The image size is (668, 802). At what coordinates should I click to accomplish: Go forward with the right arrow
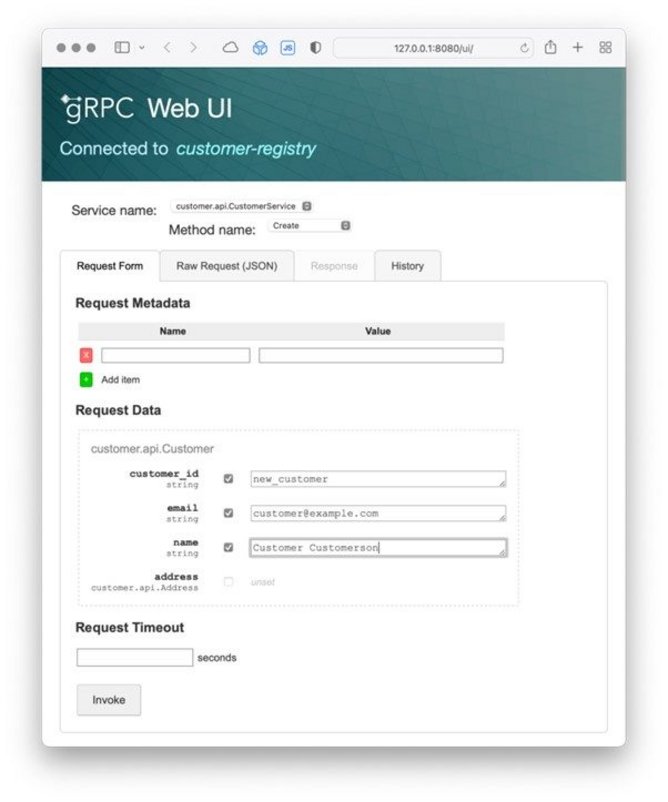193,48
